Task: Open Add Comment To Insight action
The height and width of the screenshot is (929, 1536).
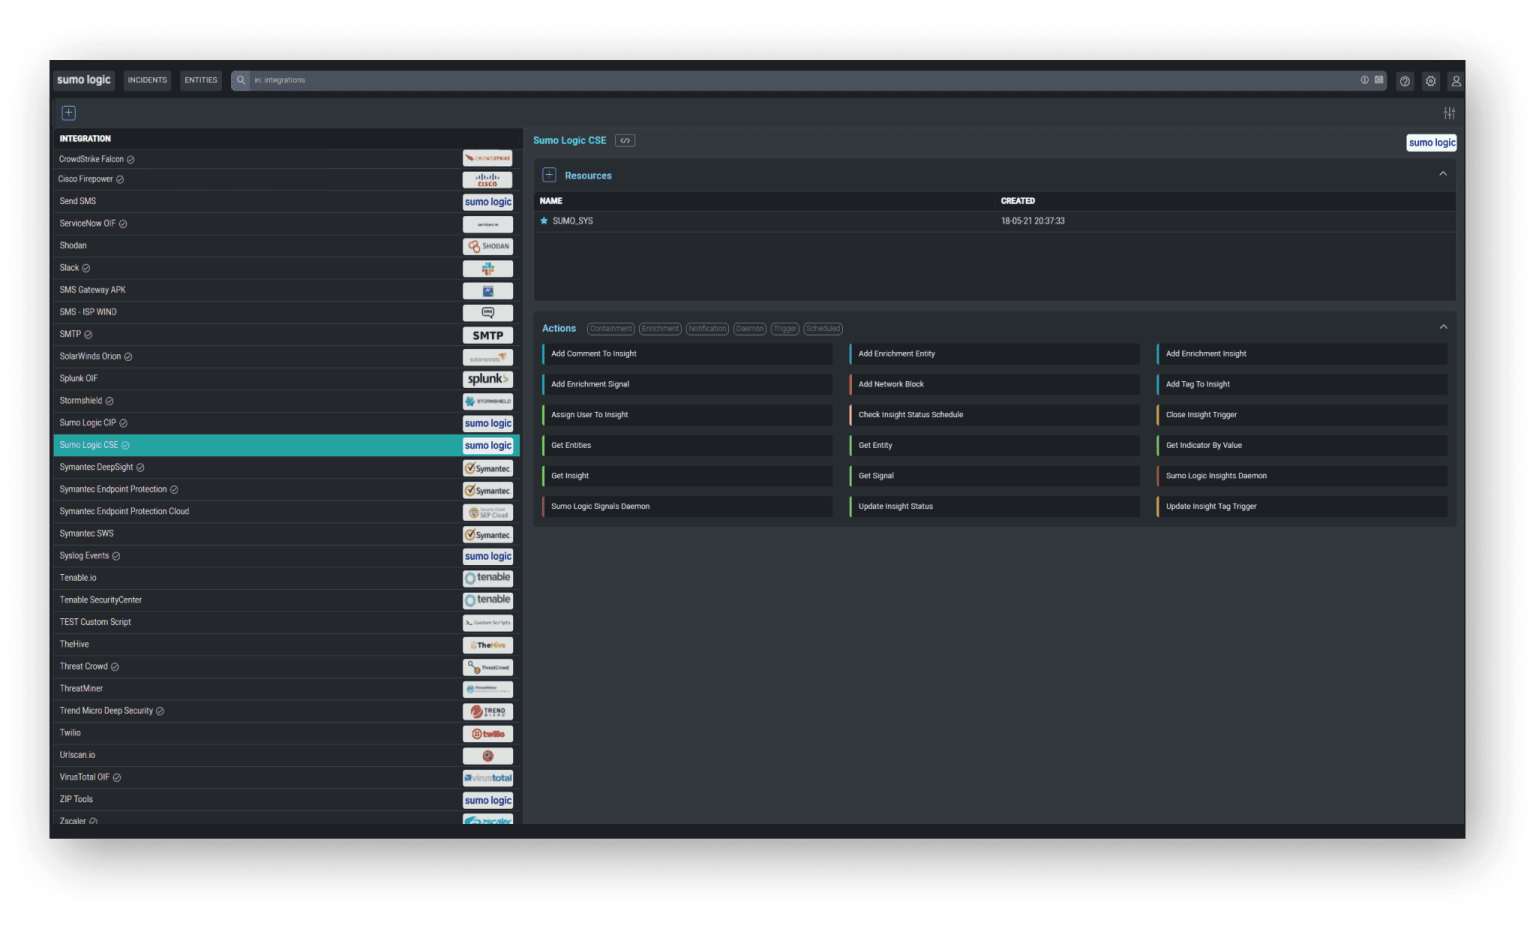Action: tap(687, 354)
